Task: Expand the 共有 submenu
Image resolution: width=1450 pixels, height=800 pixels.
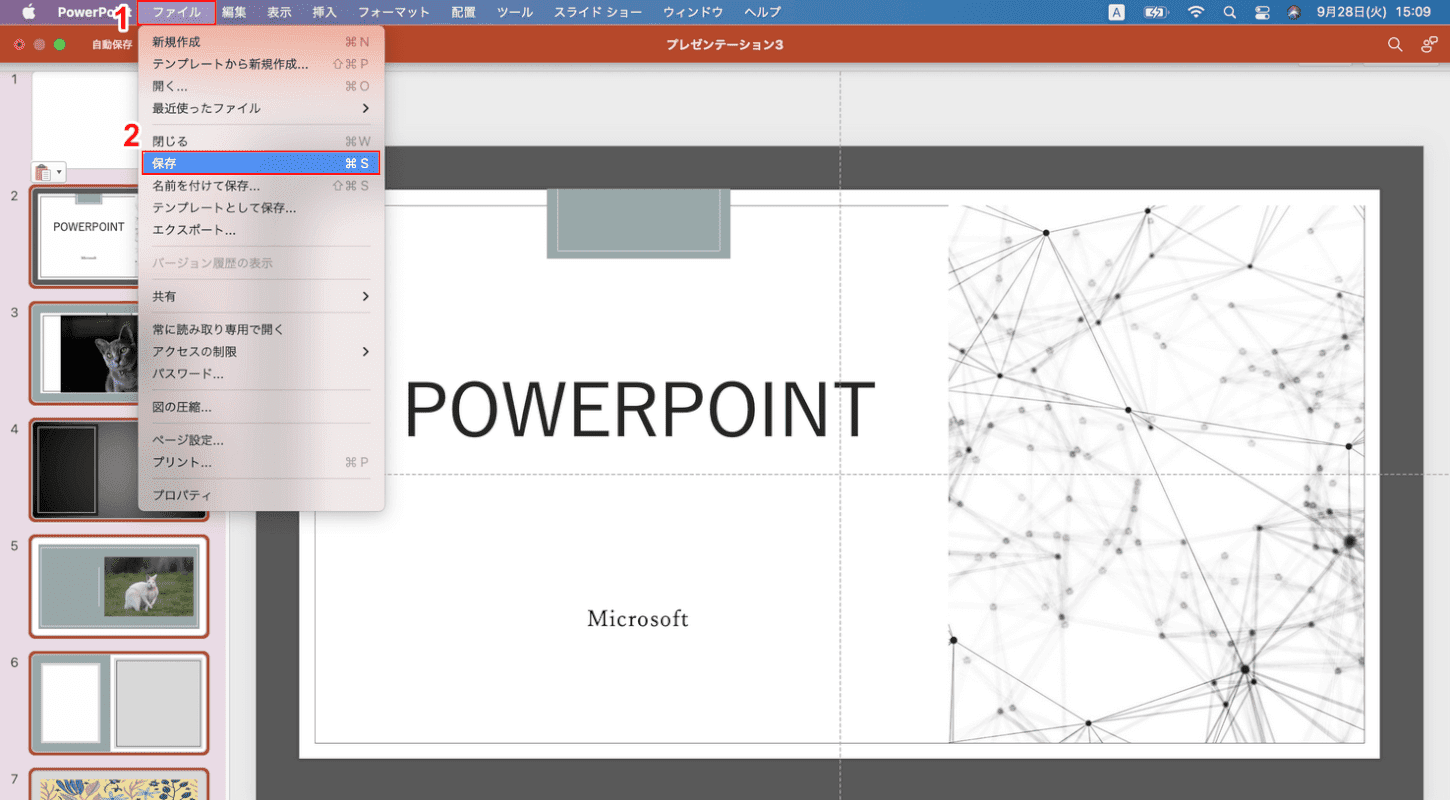Action: (261, 296)
